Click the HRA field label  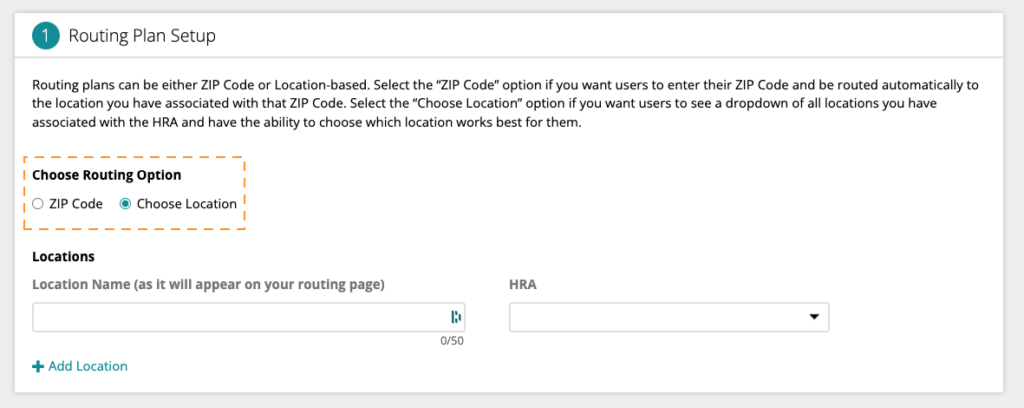522,285
